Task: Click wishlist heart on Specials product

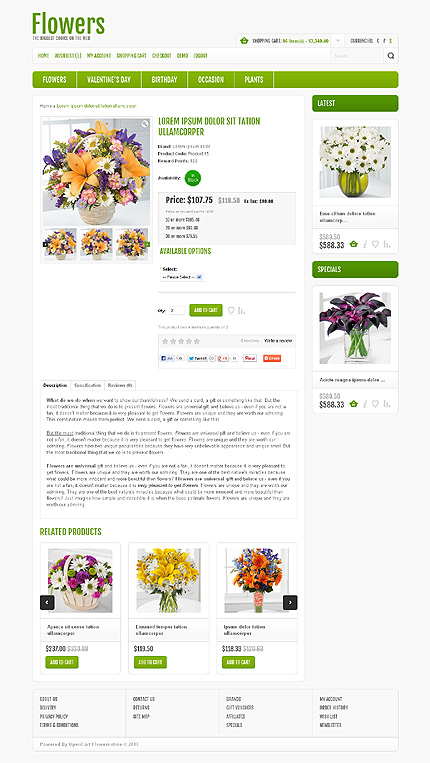Action: click(375, 404)
